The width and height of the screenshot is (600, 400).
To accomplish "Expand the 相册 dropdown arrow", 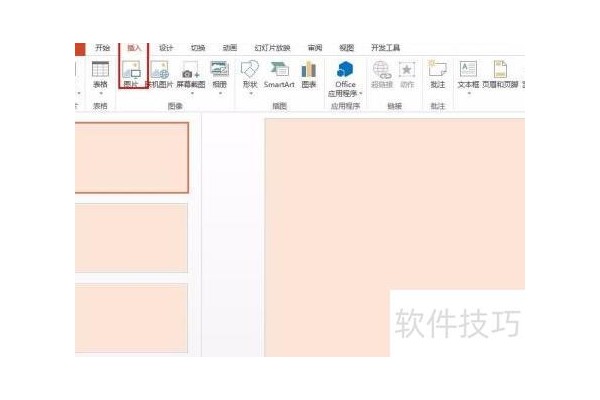I will tap(220, 93).
